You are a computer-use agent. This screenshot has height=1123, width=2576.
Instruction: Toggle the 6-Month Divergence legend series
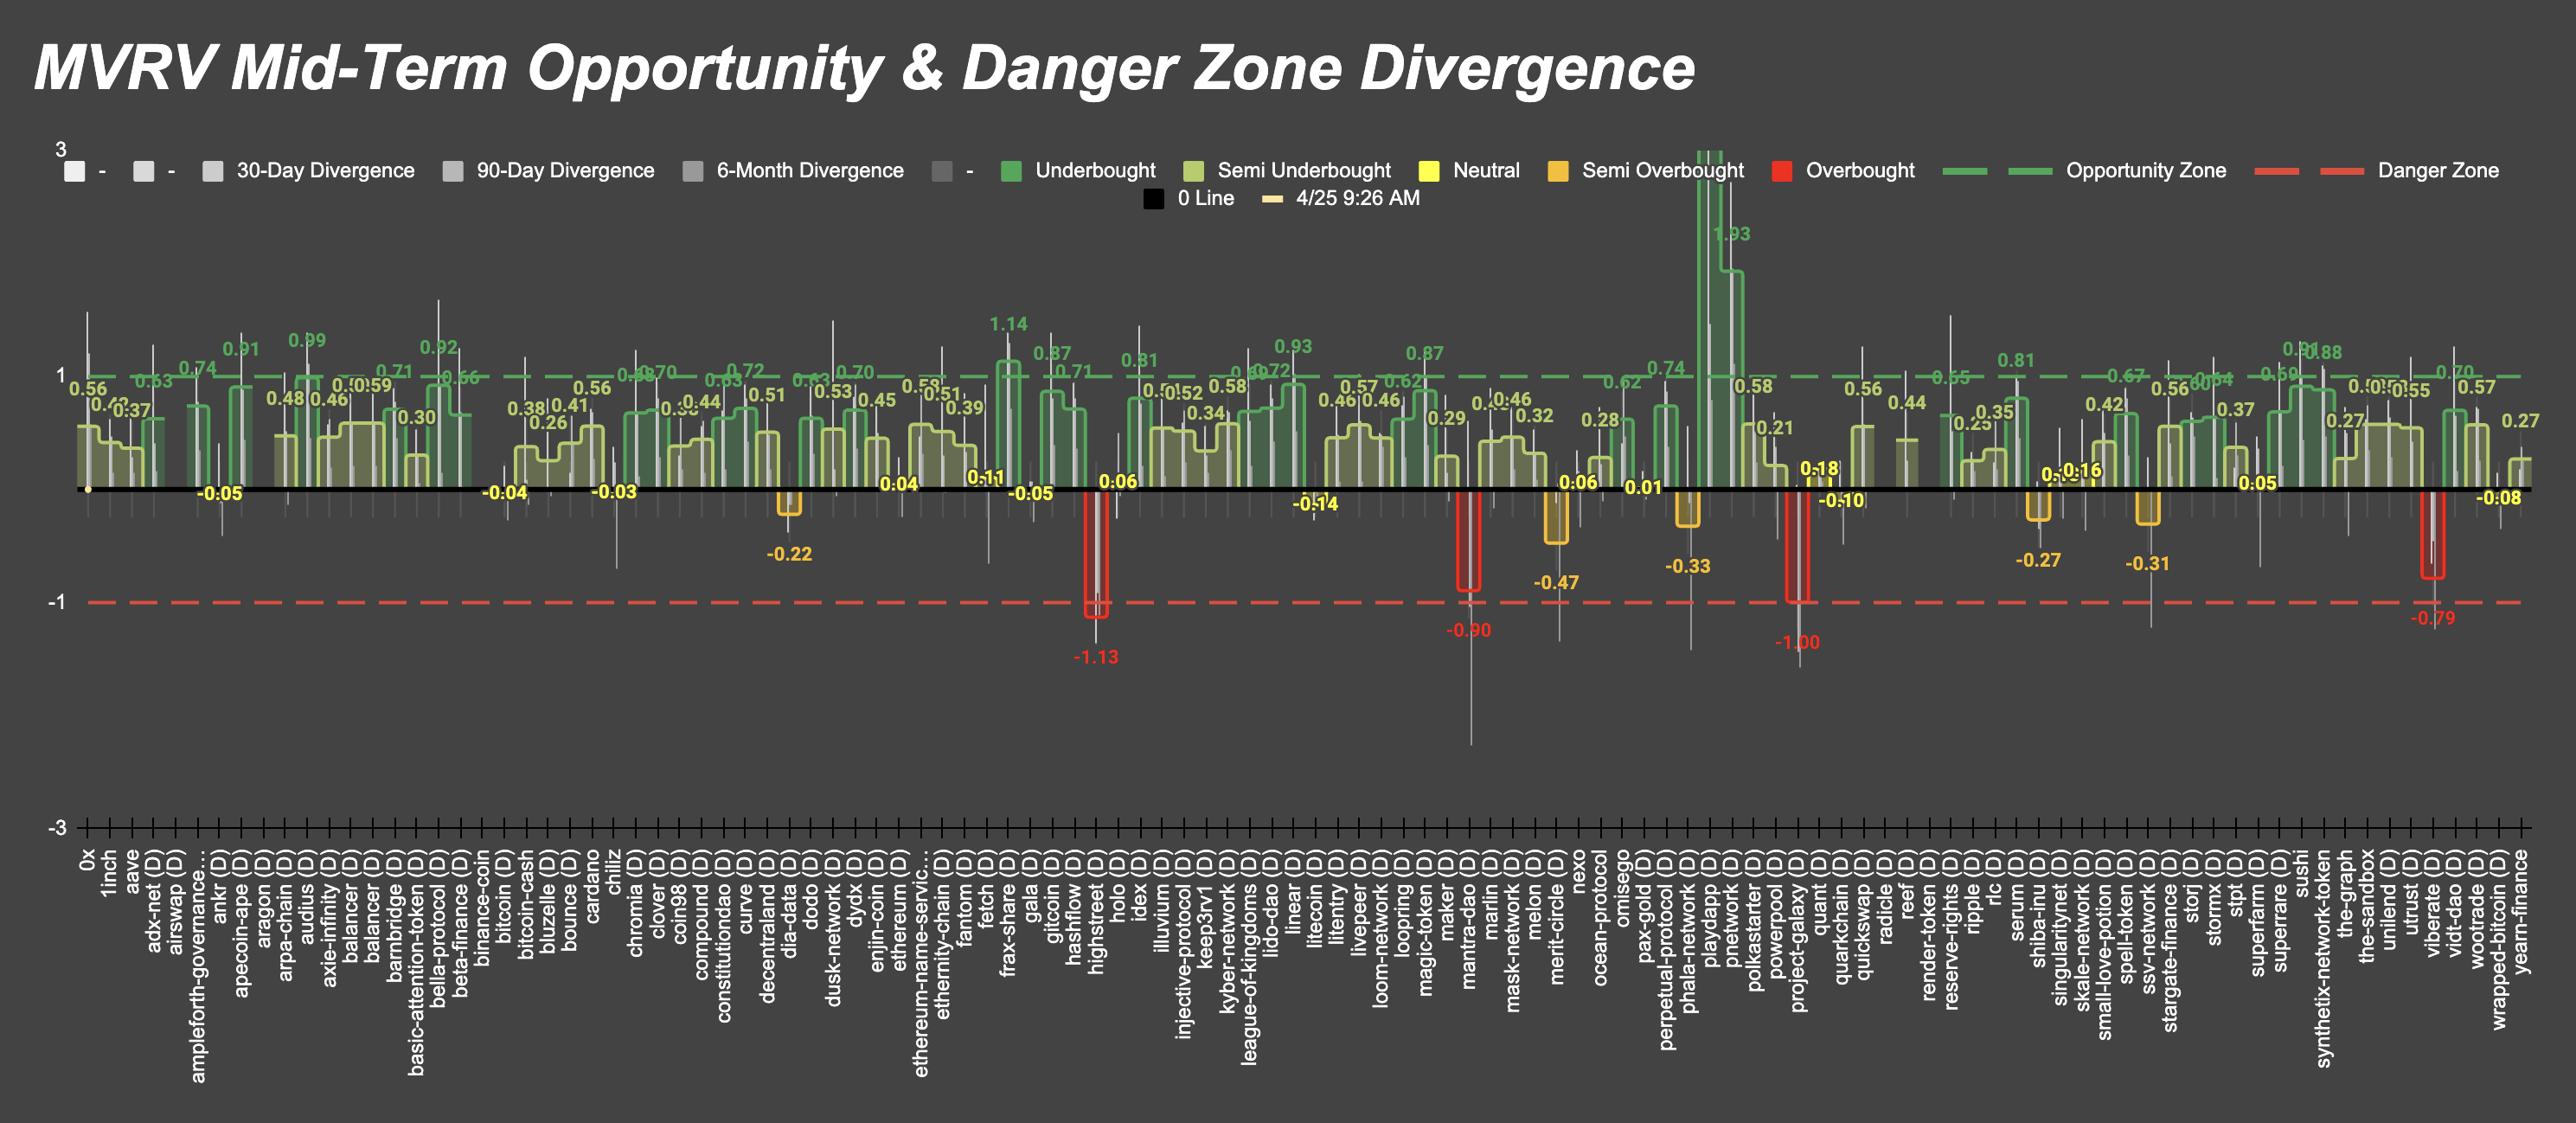809,171
